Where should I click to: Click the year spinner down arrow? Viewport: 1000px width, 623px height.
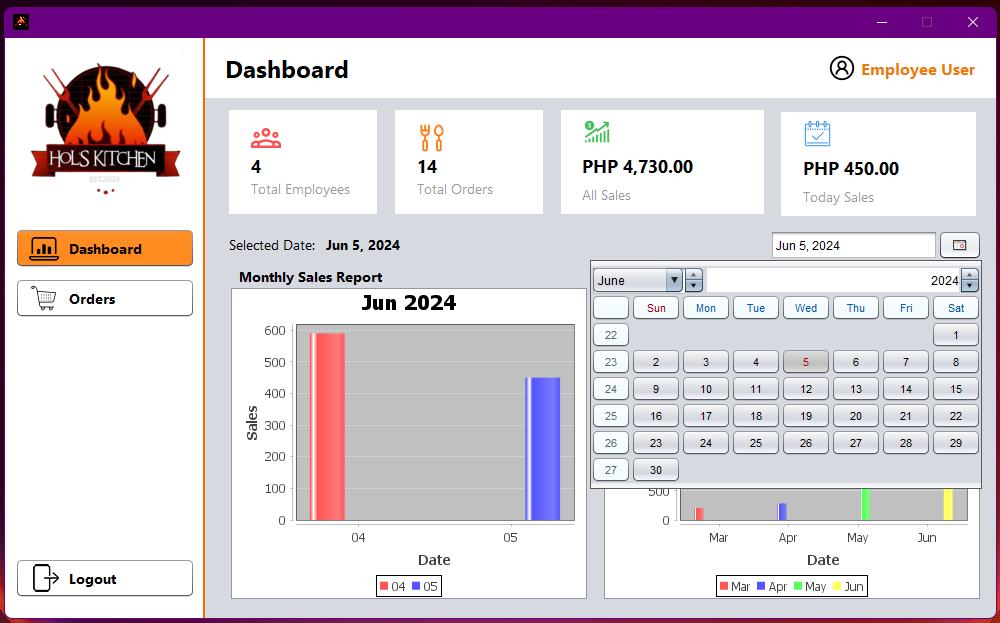969,287
